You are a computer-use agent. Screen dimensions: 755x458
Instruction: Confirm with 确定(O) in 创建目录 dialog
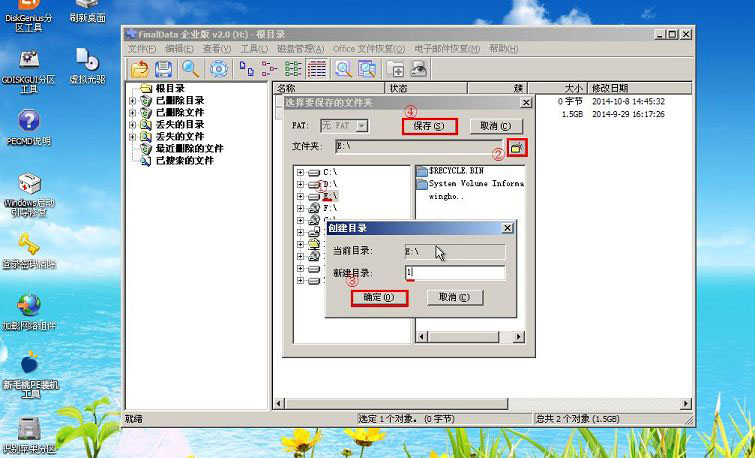coord(379,298)
